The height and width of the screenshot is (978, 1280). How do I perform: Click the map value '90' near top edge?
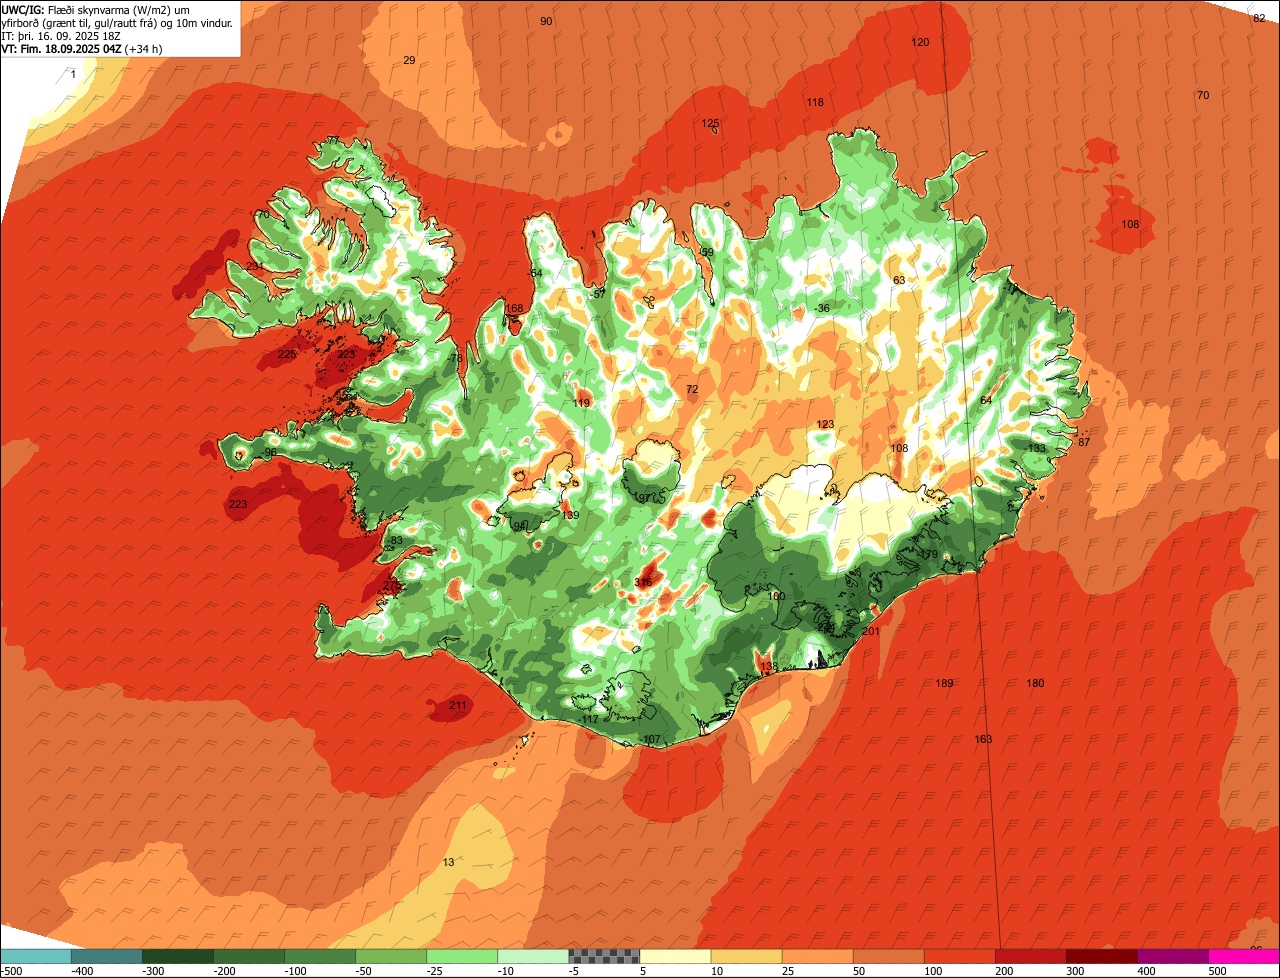tap(546, 21)
